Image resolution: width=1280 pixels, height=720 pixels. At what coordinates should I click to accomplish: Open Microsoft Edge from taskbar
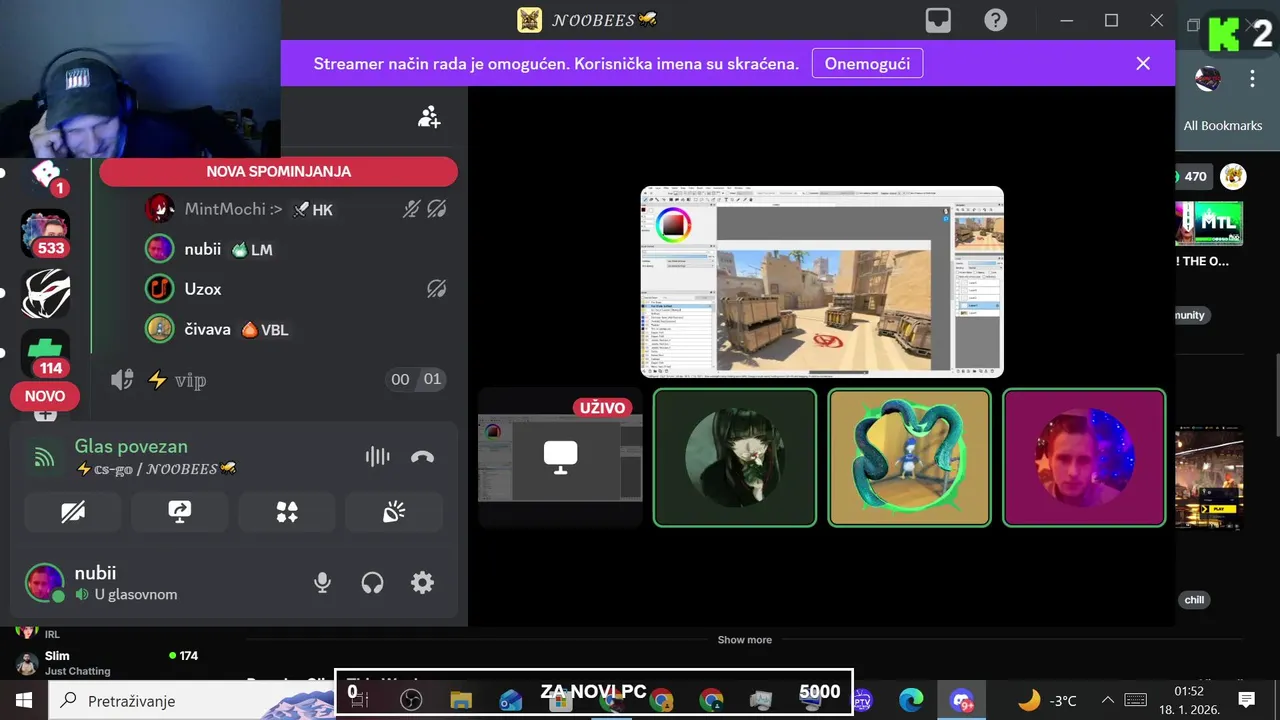pos(911,701)
